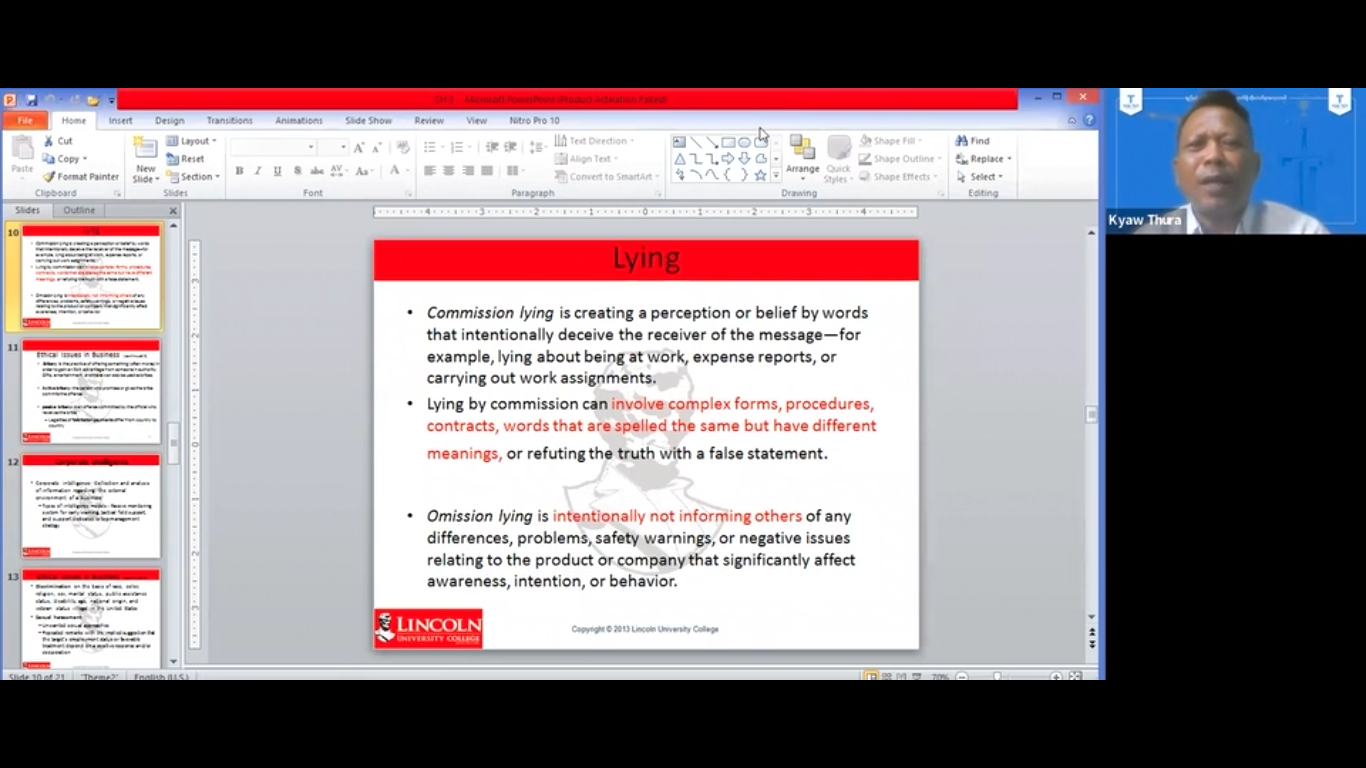Toggle Italic formatting
1366x768 pixels.
[258, 171]
